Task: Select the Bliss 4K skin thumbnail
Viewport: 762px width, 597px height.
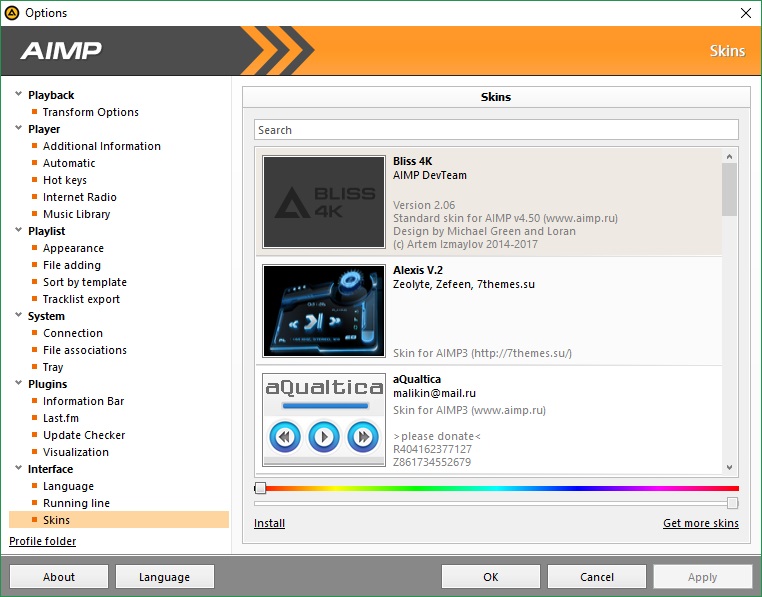Action: [324, 202]
